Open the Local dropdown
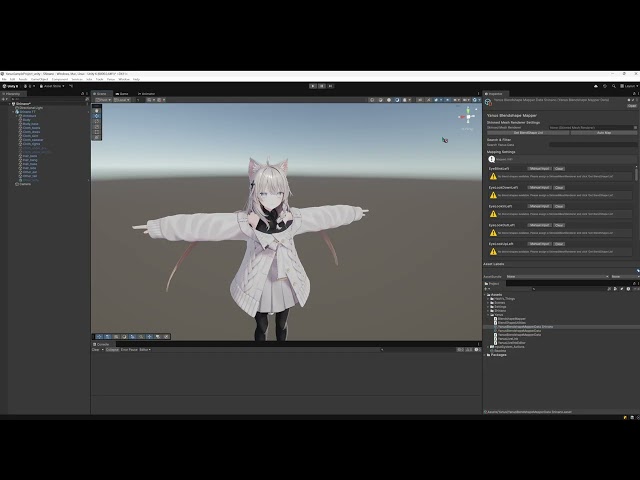This screenshot has height=480, width=640. click(x=122, y=100)
